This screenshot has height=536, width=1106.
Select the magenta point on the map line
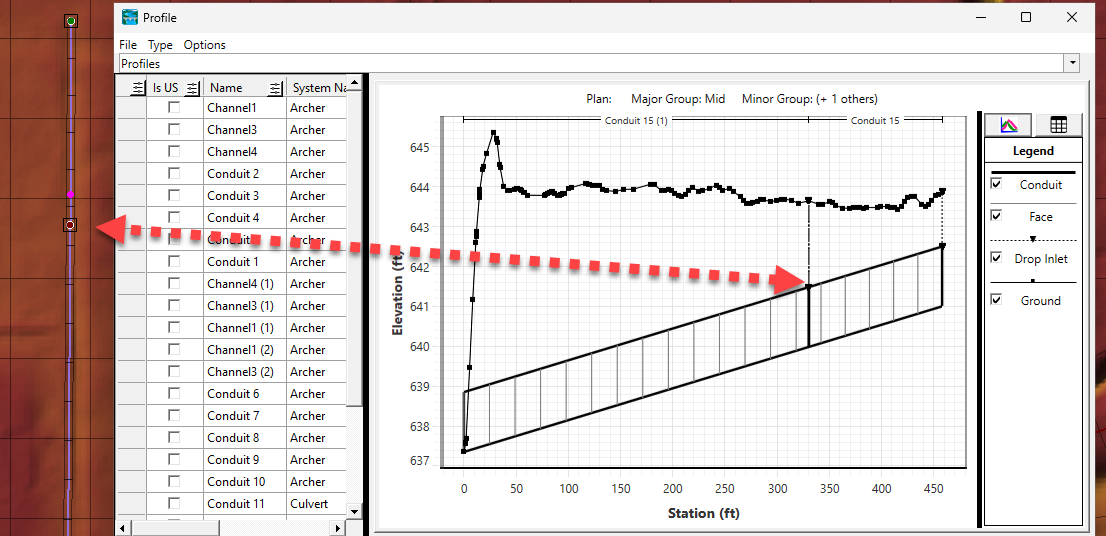click(70, 194)
